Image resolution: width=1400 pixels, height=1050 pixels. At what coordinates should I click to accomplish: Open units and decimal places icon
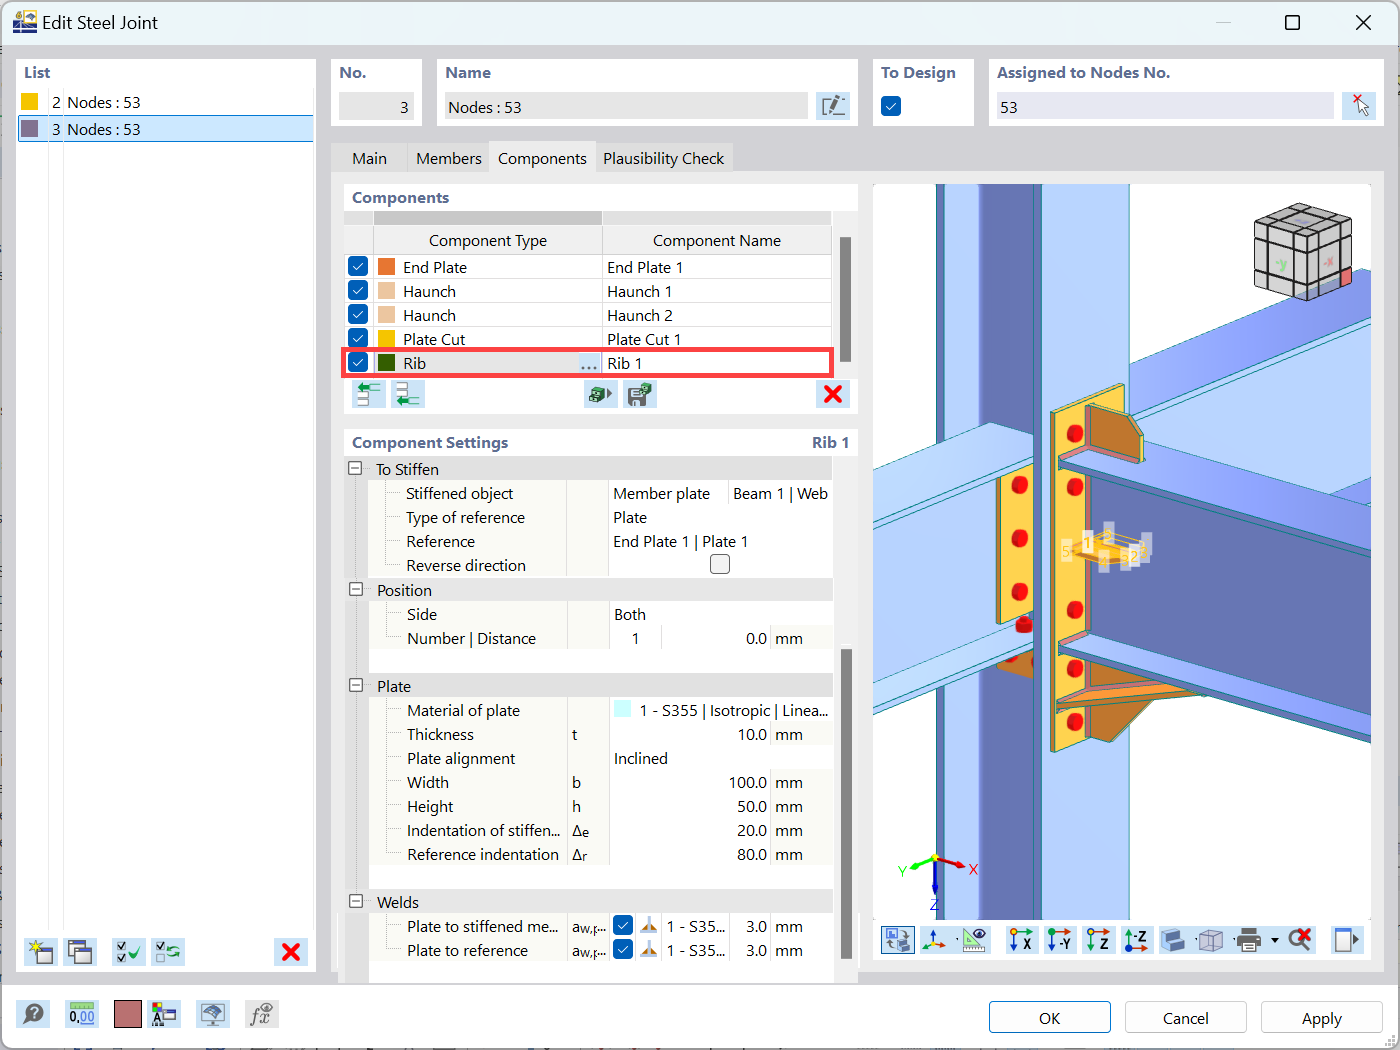(82, 1015)
